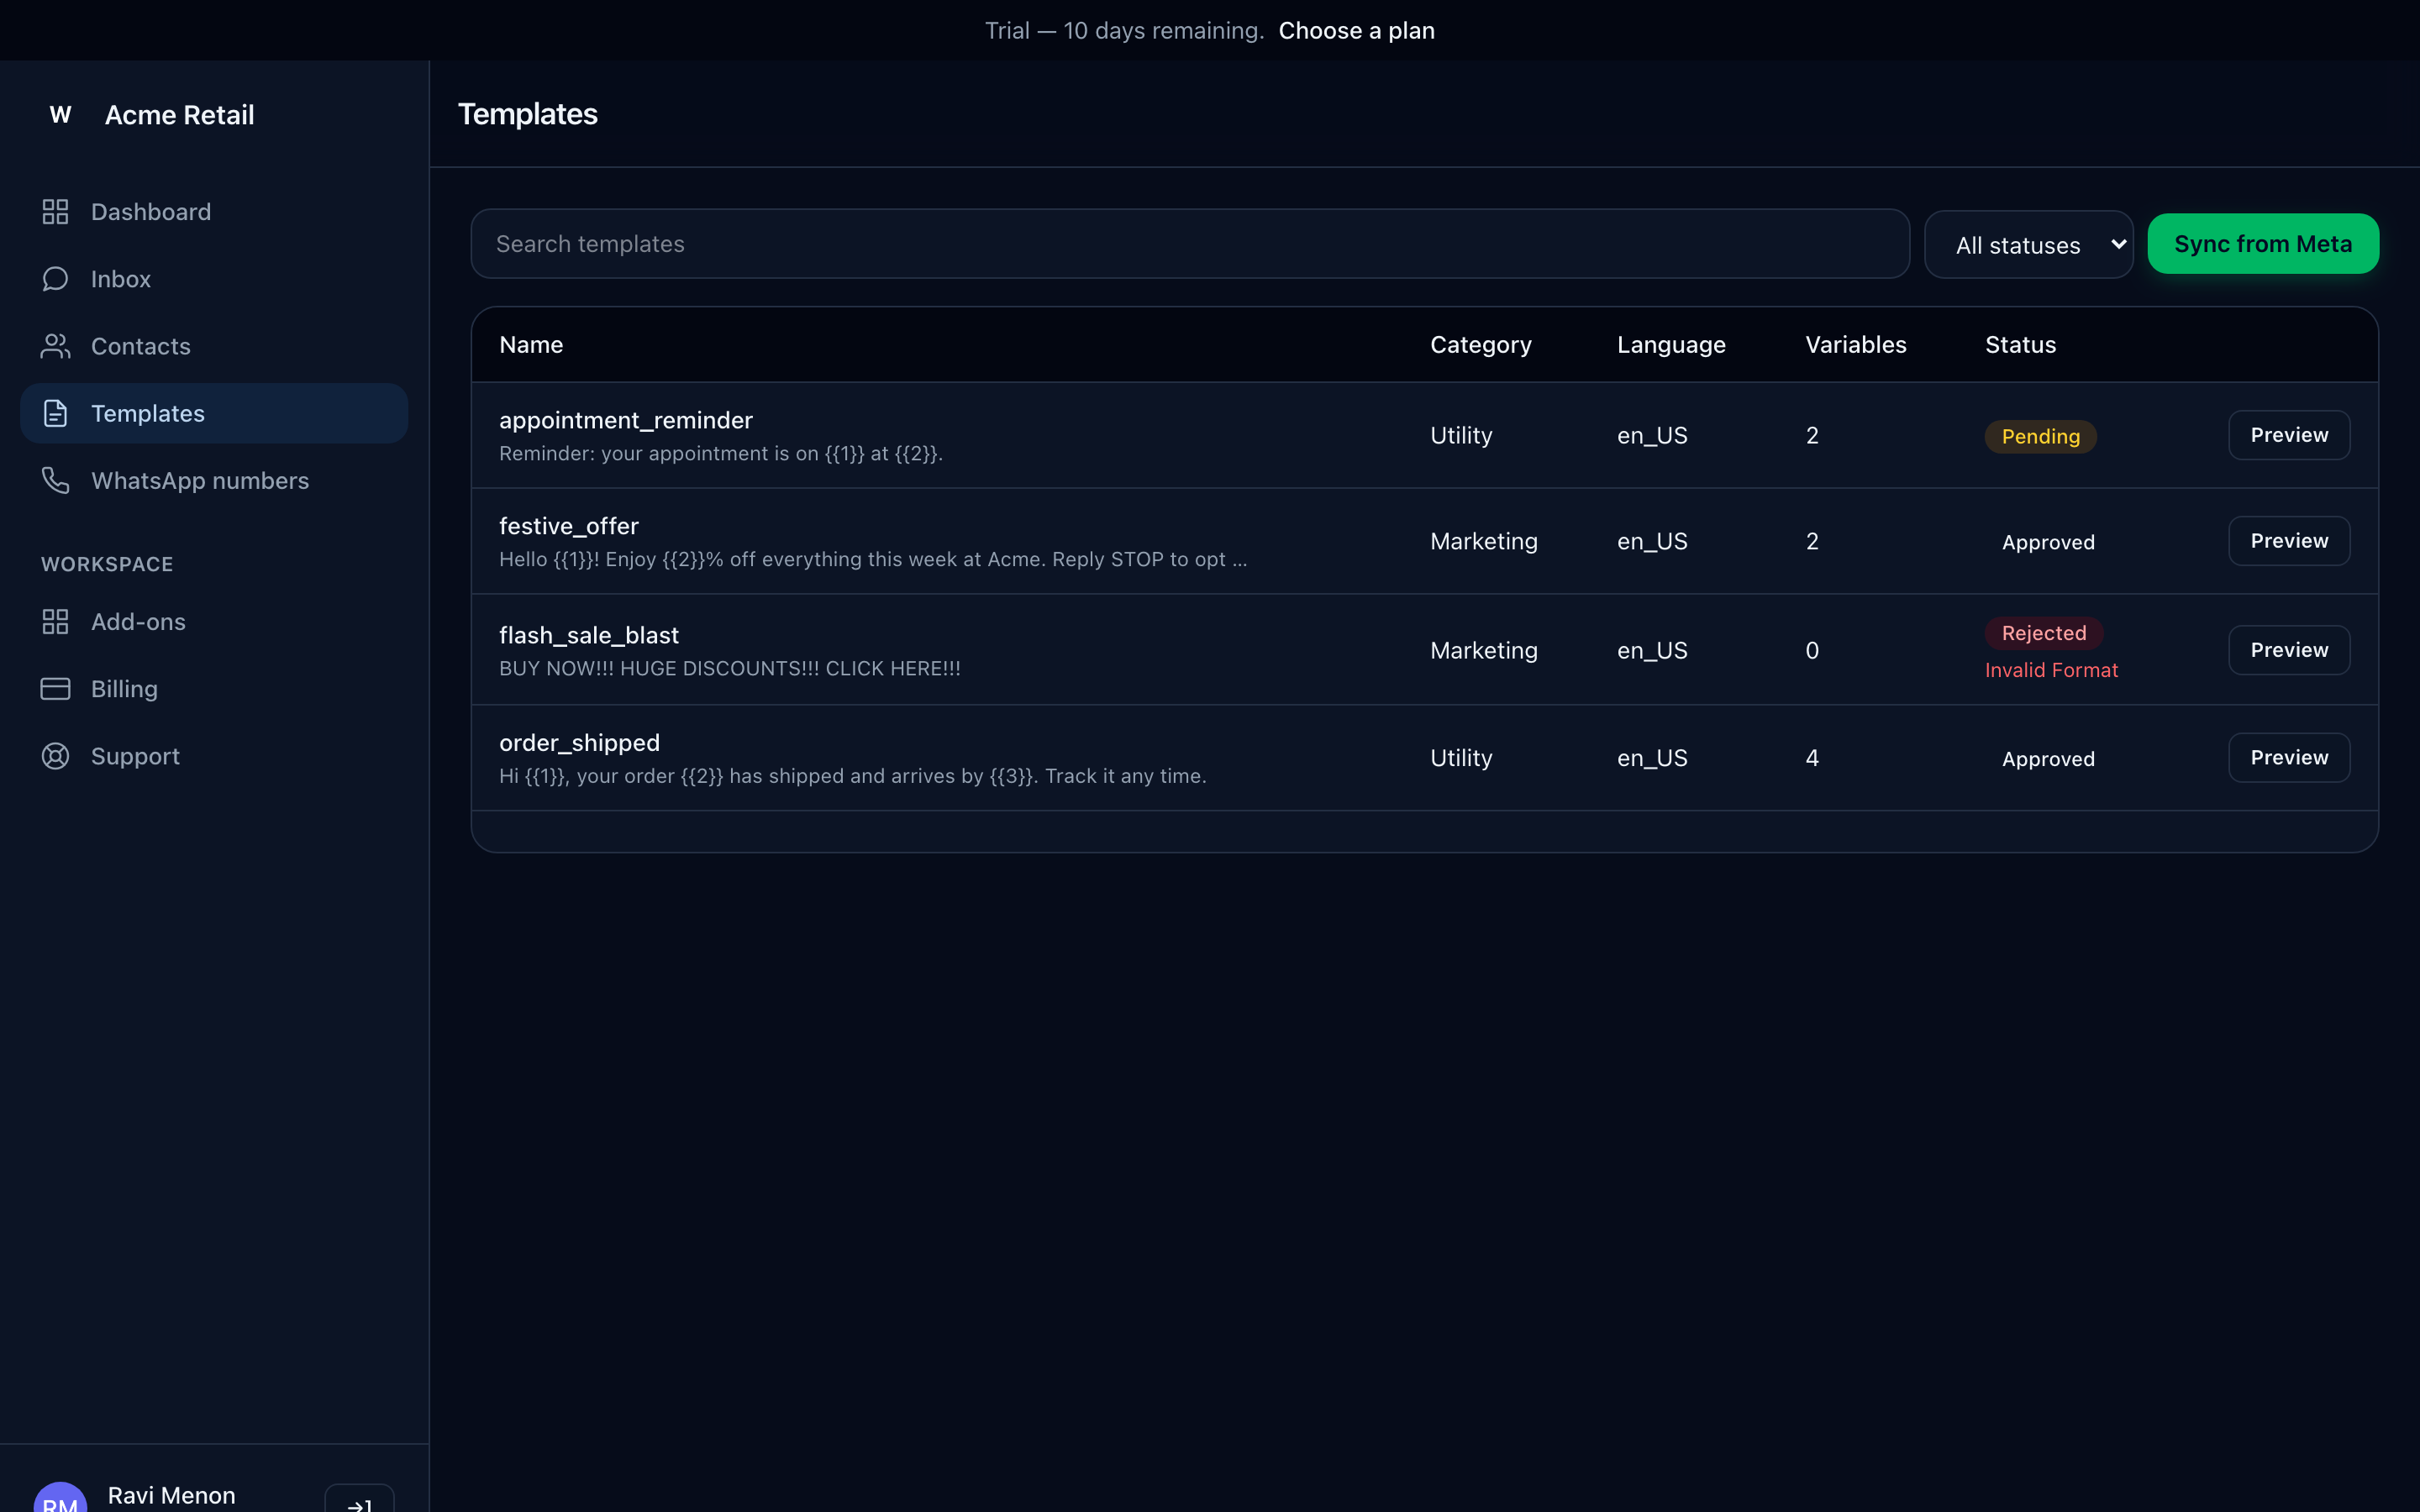Screen dimensions: 2420x1512
Task: Select the Contacts people icon
Action: (x=55, y=346)
